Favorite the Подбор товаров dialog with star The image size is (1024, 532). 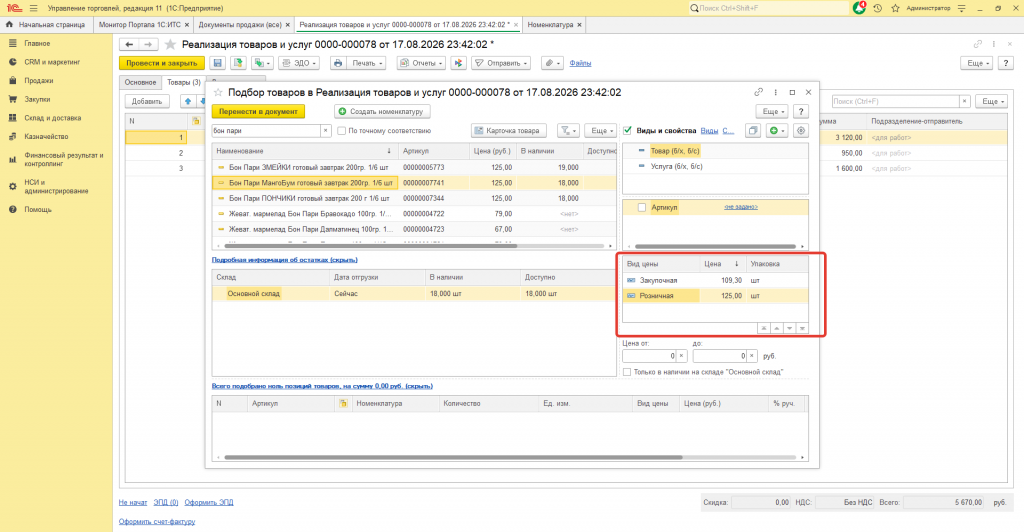(218, 93)
